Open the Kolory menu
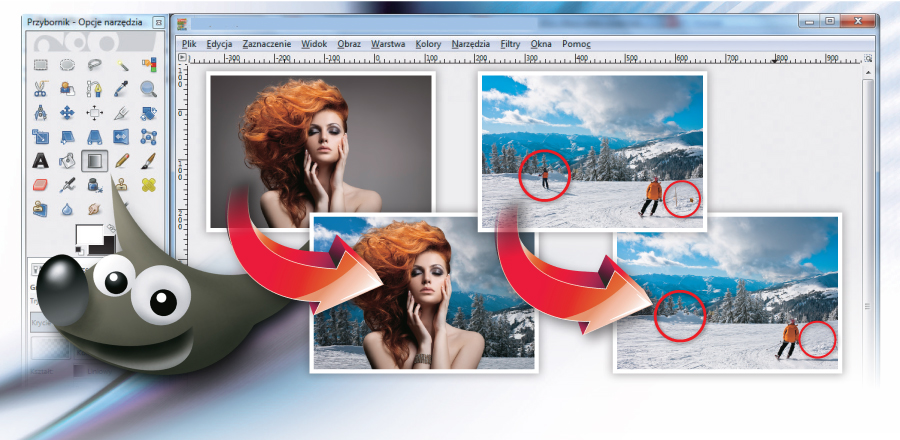 coord(428,44)
